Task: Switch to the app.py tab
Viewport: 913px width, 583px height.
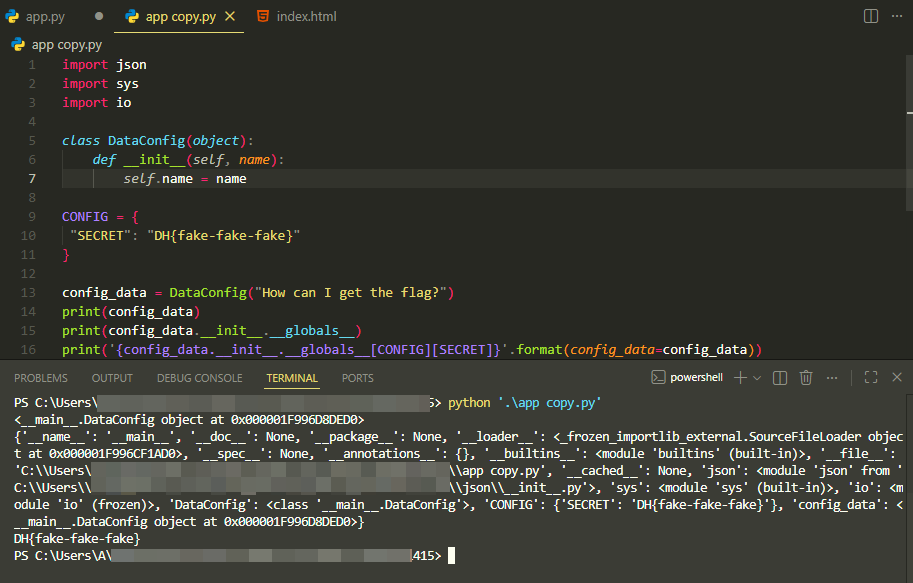Action: click(x=43, y=17)
